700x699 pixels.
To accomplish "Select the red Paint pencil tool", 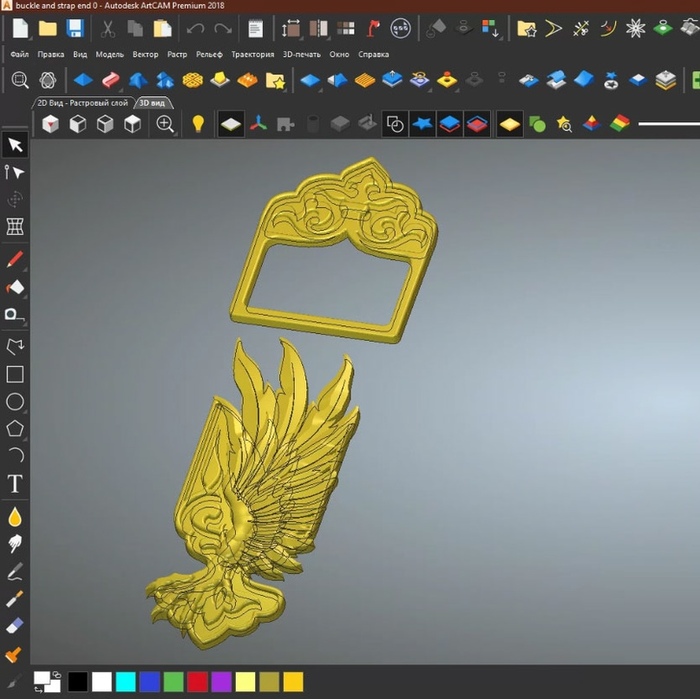I will [x=15, y=260].
